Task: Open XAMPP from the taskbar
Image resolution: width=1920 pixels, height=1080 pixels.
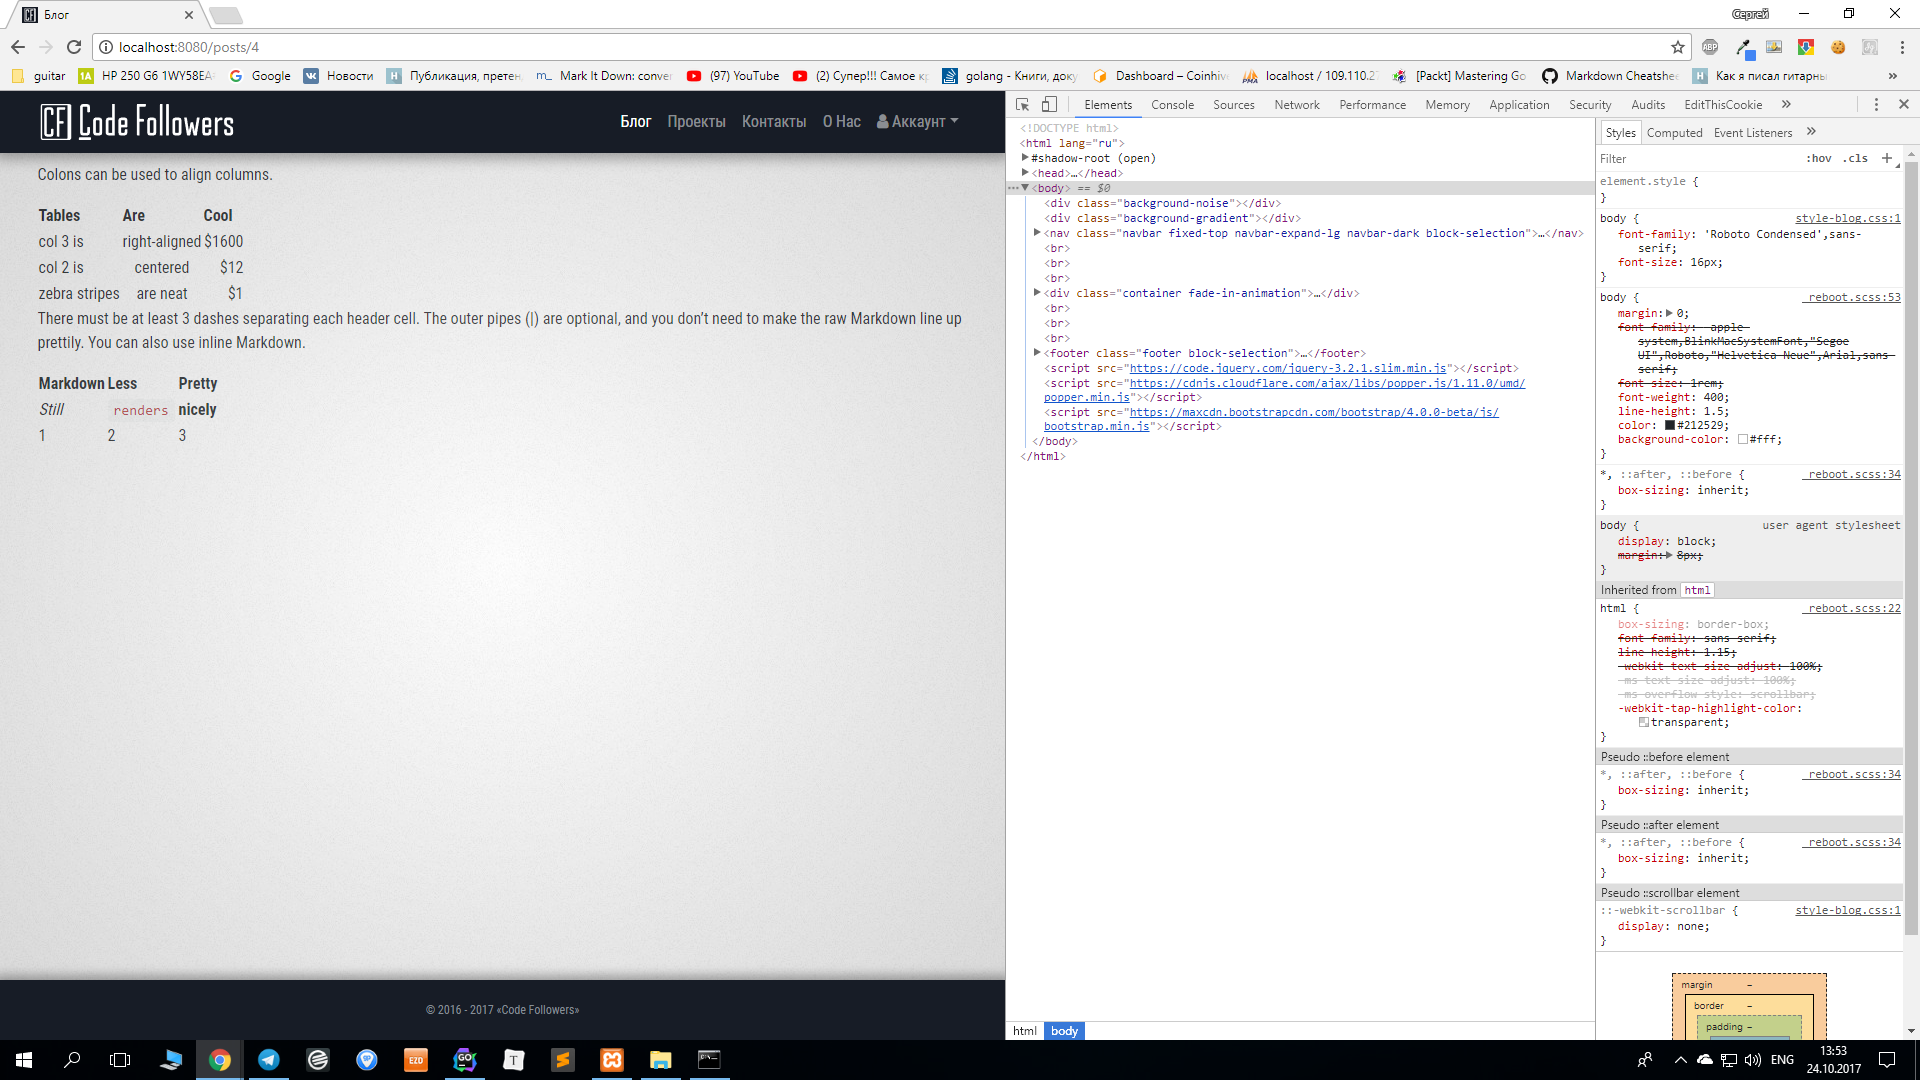Action: tap(612, 1060)
